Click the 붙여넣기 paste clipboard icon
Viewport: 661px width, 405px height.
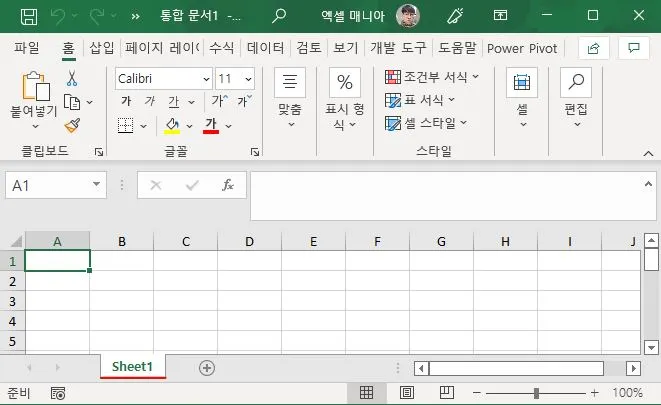(35, 86)
